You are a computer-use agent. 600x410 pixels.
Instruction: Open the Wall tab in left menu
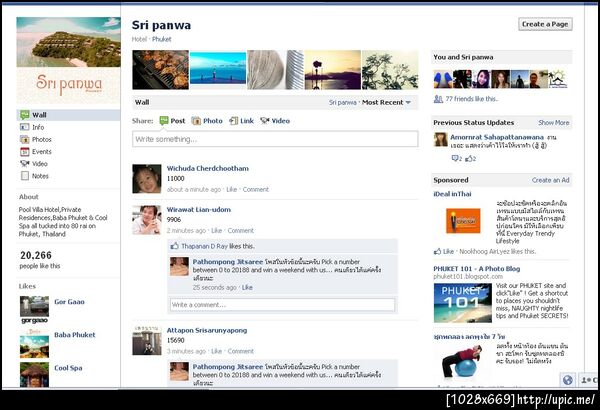click(x=68, y=115)
